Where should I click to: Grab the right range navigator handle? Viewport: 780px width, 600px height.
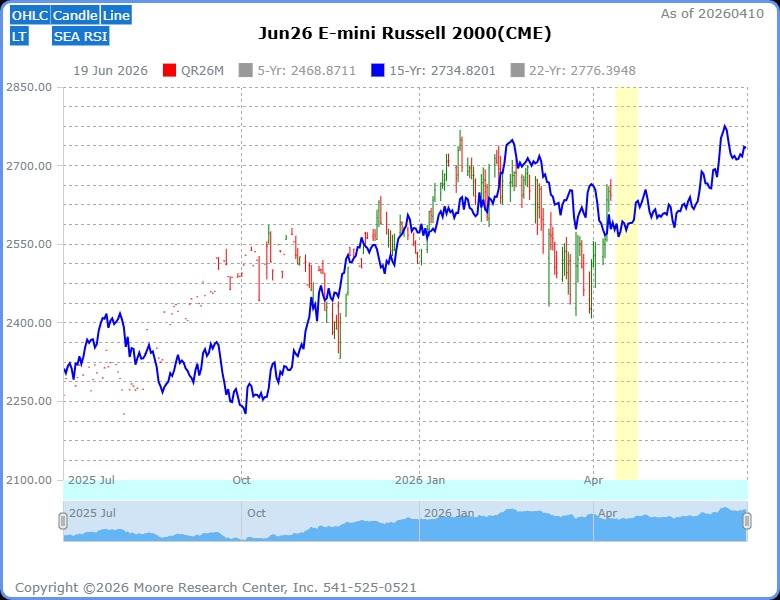coord(747,521)
